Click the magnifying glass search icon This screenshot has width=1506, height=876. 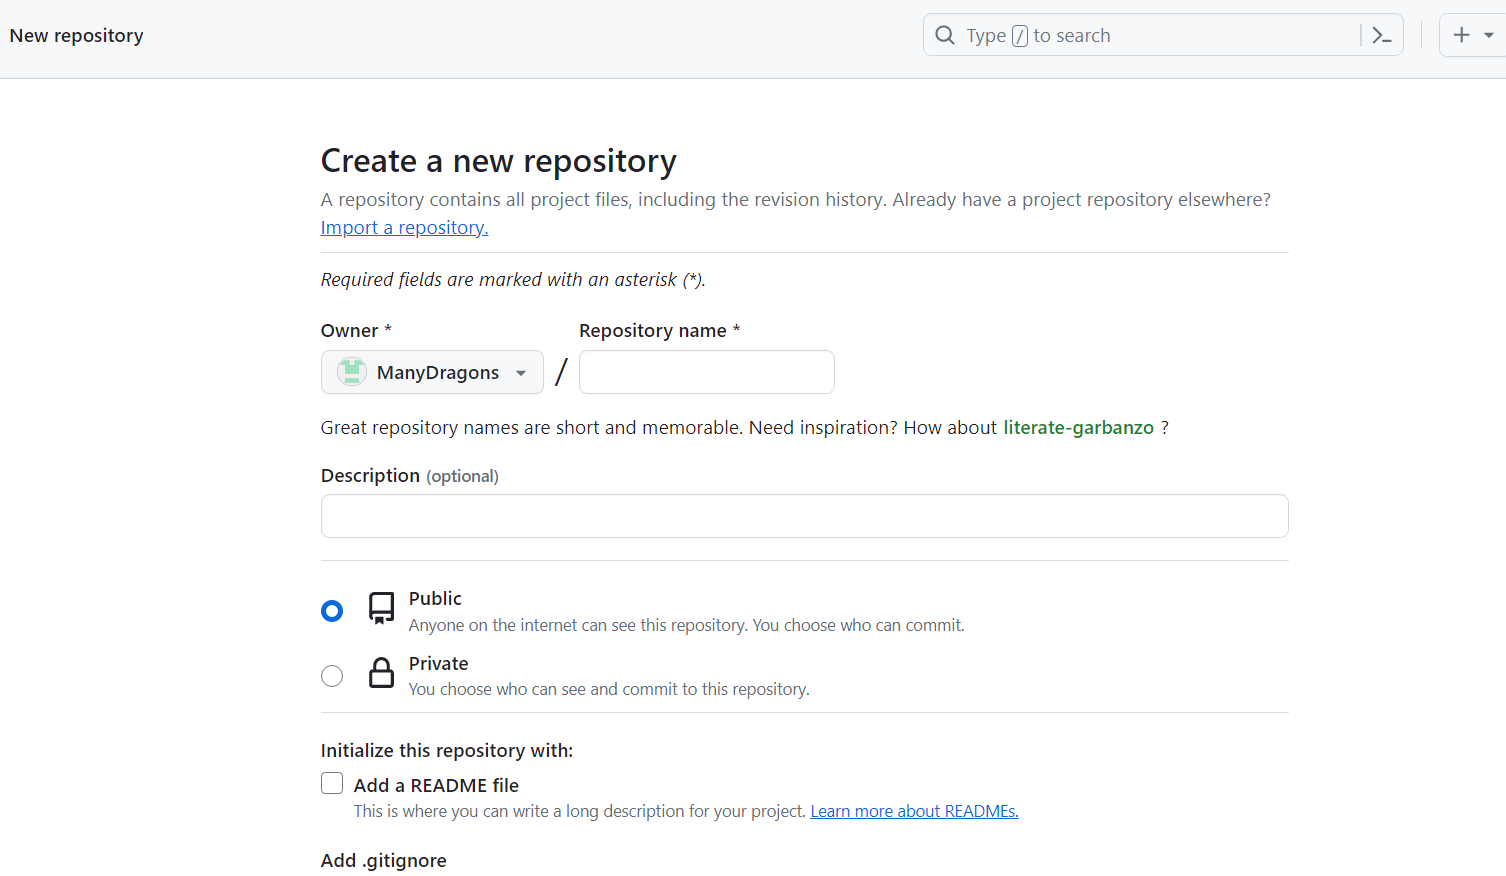[945, 36]
